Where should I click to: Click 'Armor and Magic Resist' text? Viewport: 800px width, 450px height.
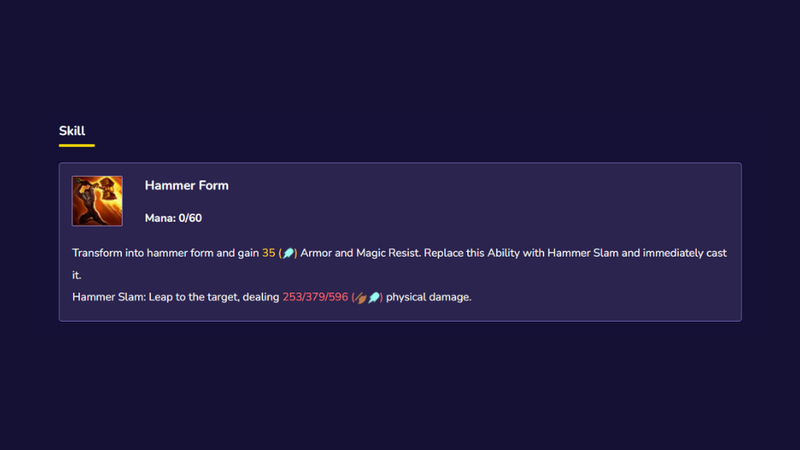tap(360, 253)
